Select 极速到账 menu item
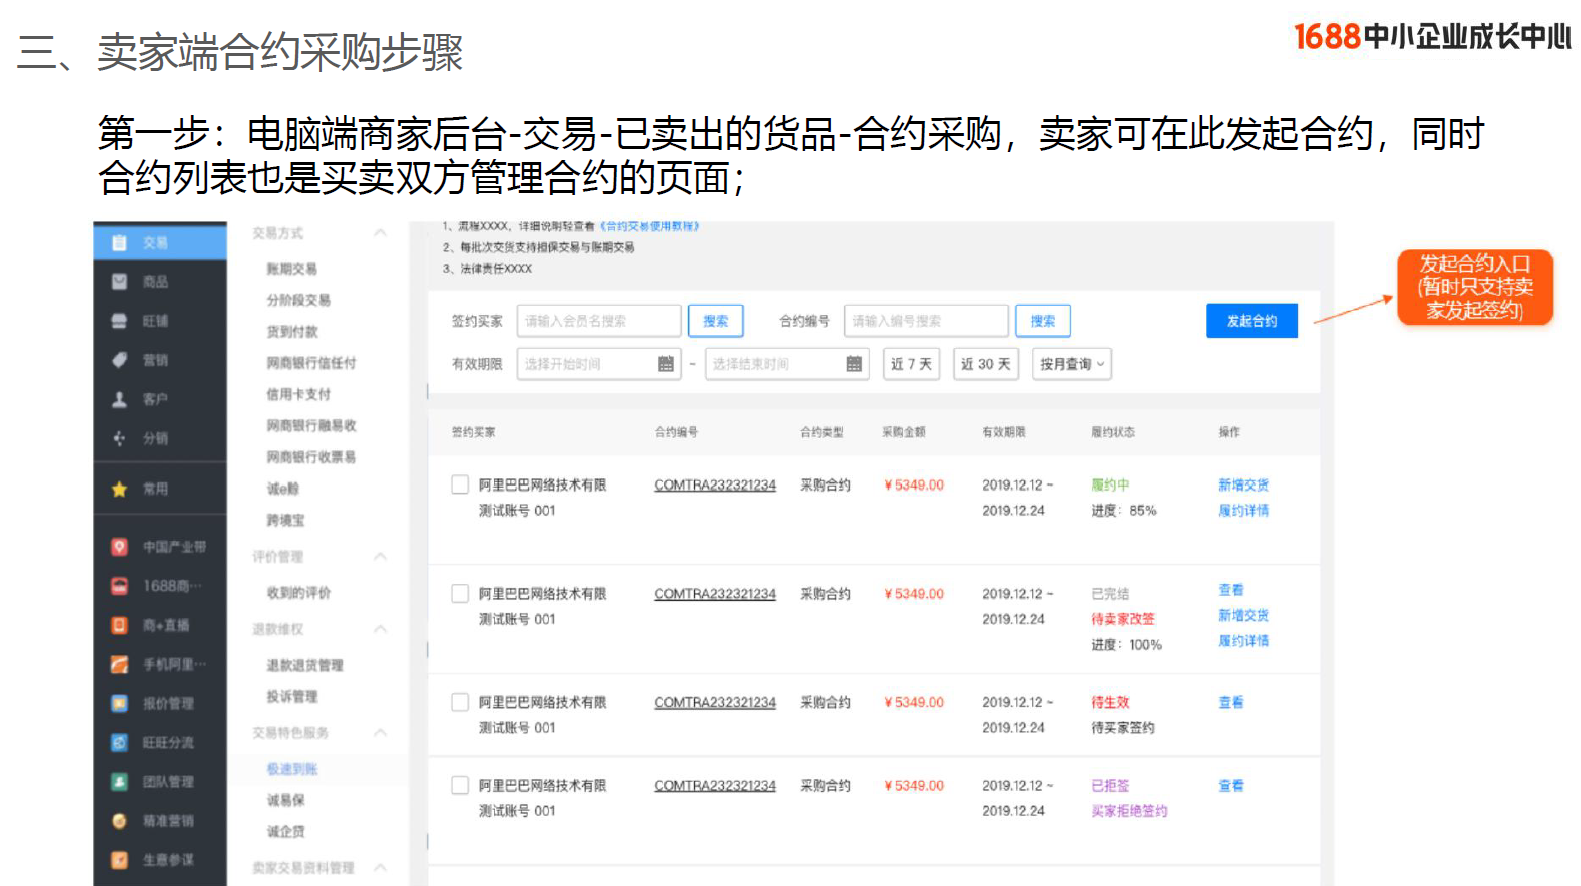Viewport: 1581px width, 886px height. (x=291, y=769)
